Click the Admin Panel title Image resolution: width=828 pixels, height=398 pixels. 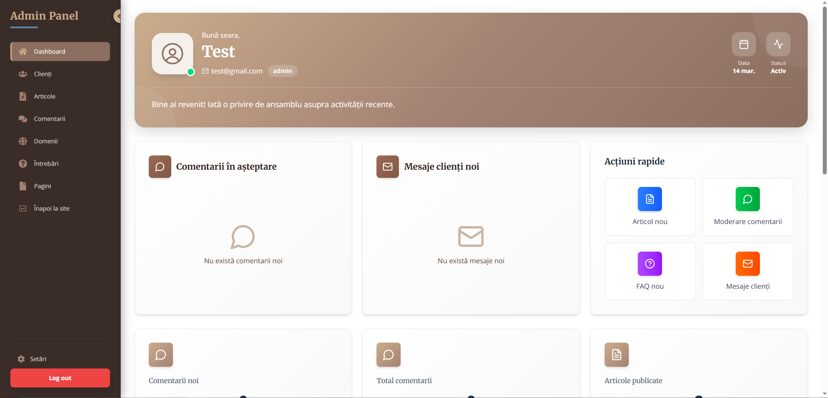[44, 16]
